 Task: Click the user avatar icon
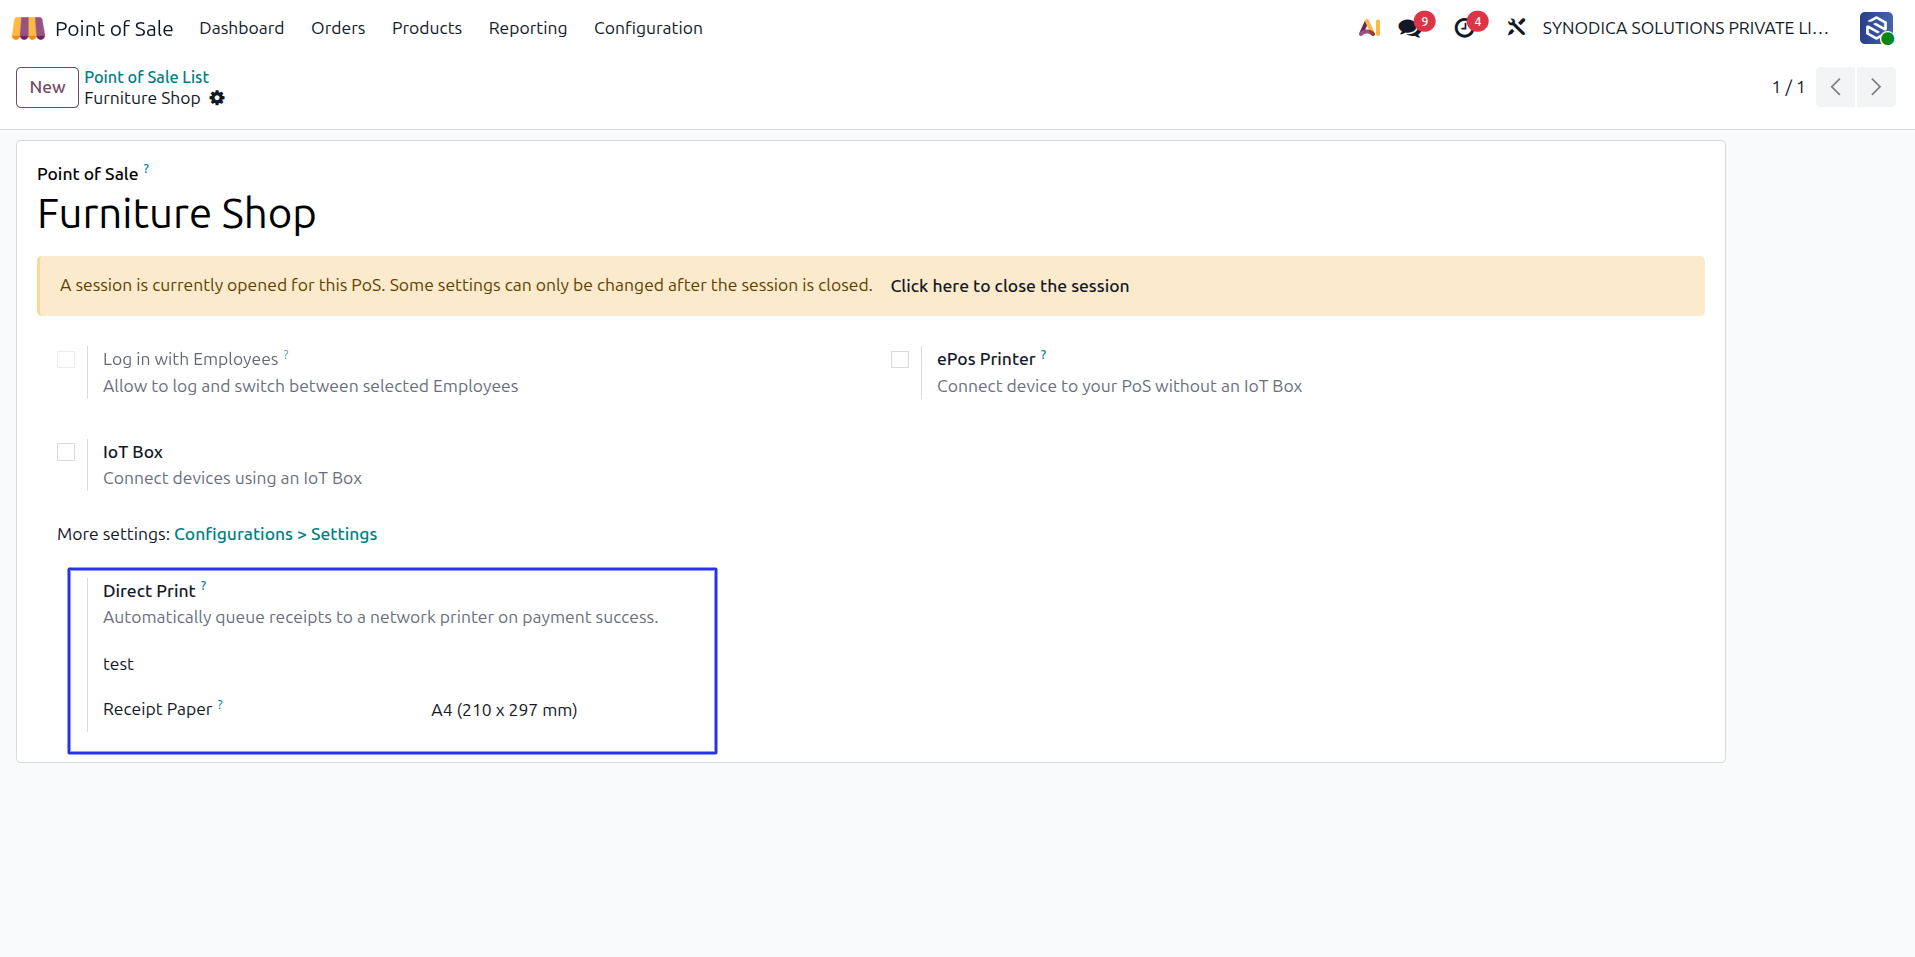[x=1876, y=28]
